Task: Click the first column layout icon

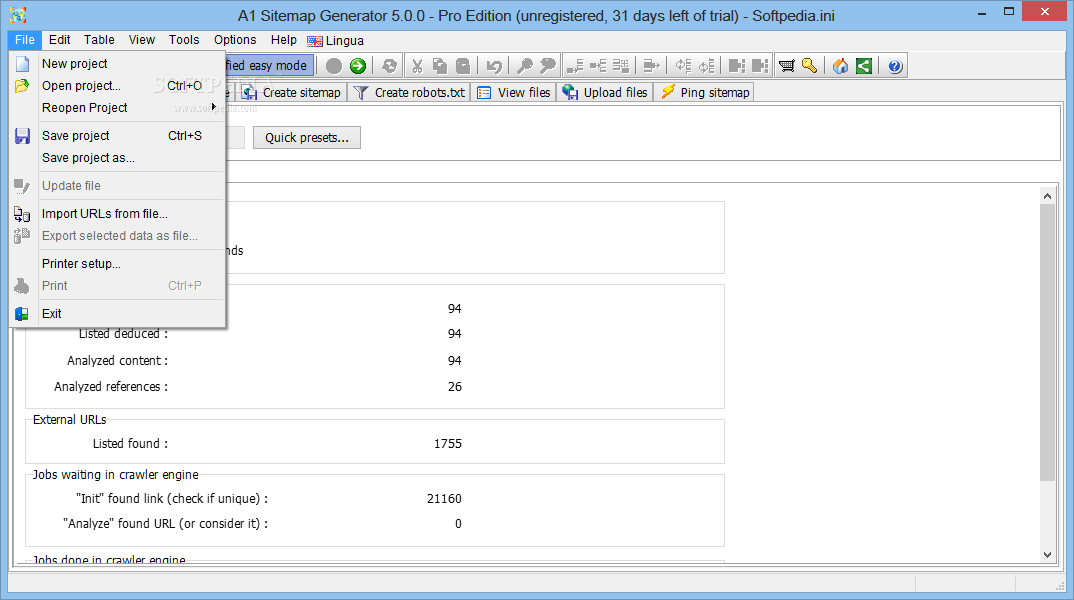Action: click(x=736, y=66)
